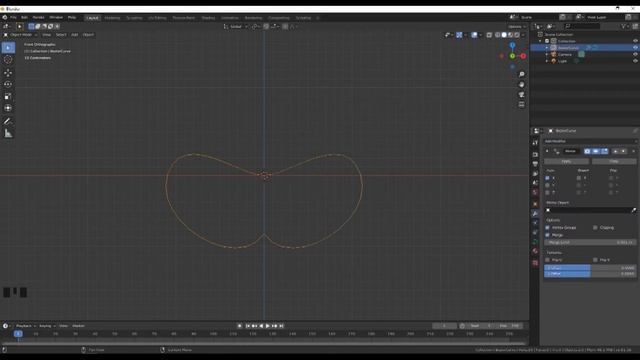Toggle the Merge checkbox
The image size is (640, 360).
tap(547, 235)
